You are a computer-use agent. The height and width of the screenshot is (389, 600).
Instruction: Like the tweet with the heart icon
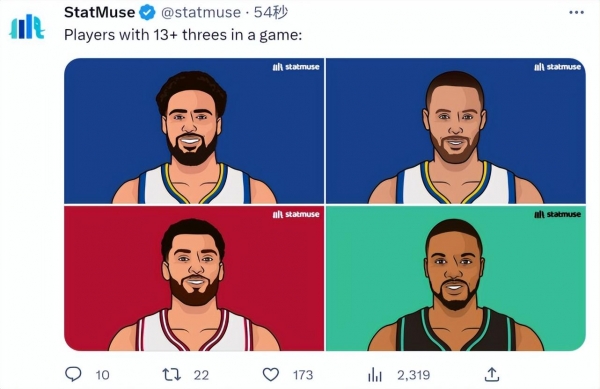[271, 374]
